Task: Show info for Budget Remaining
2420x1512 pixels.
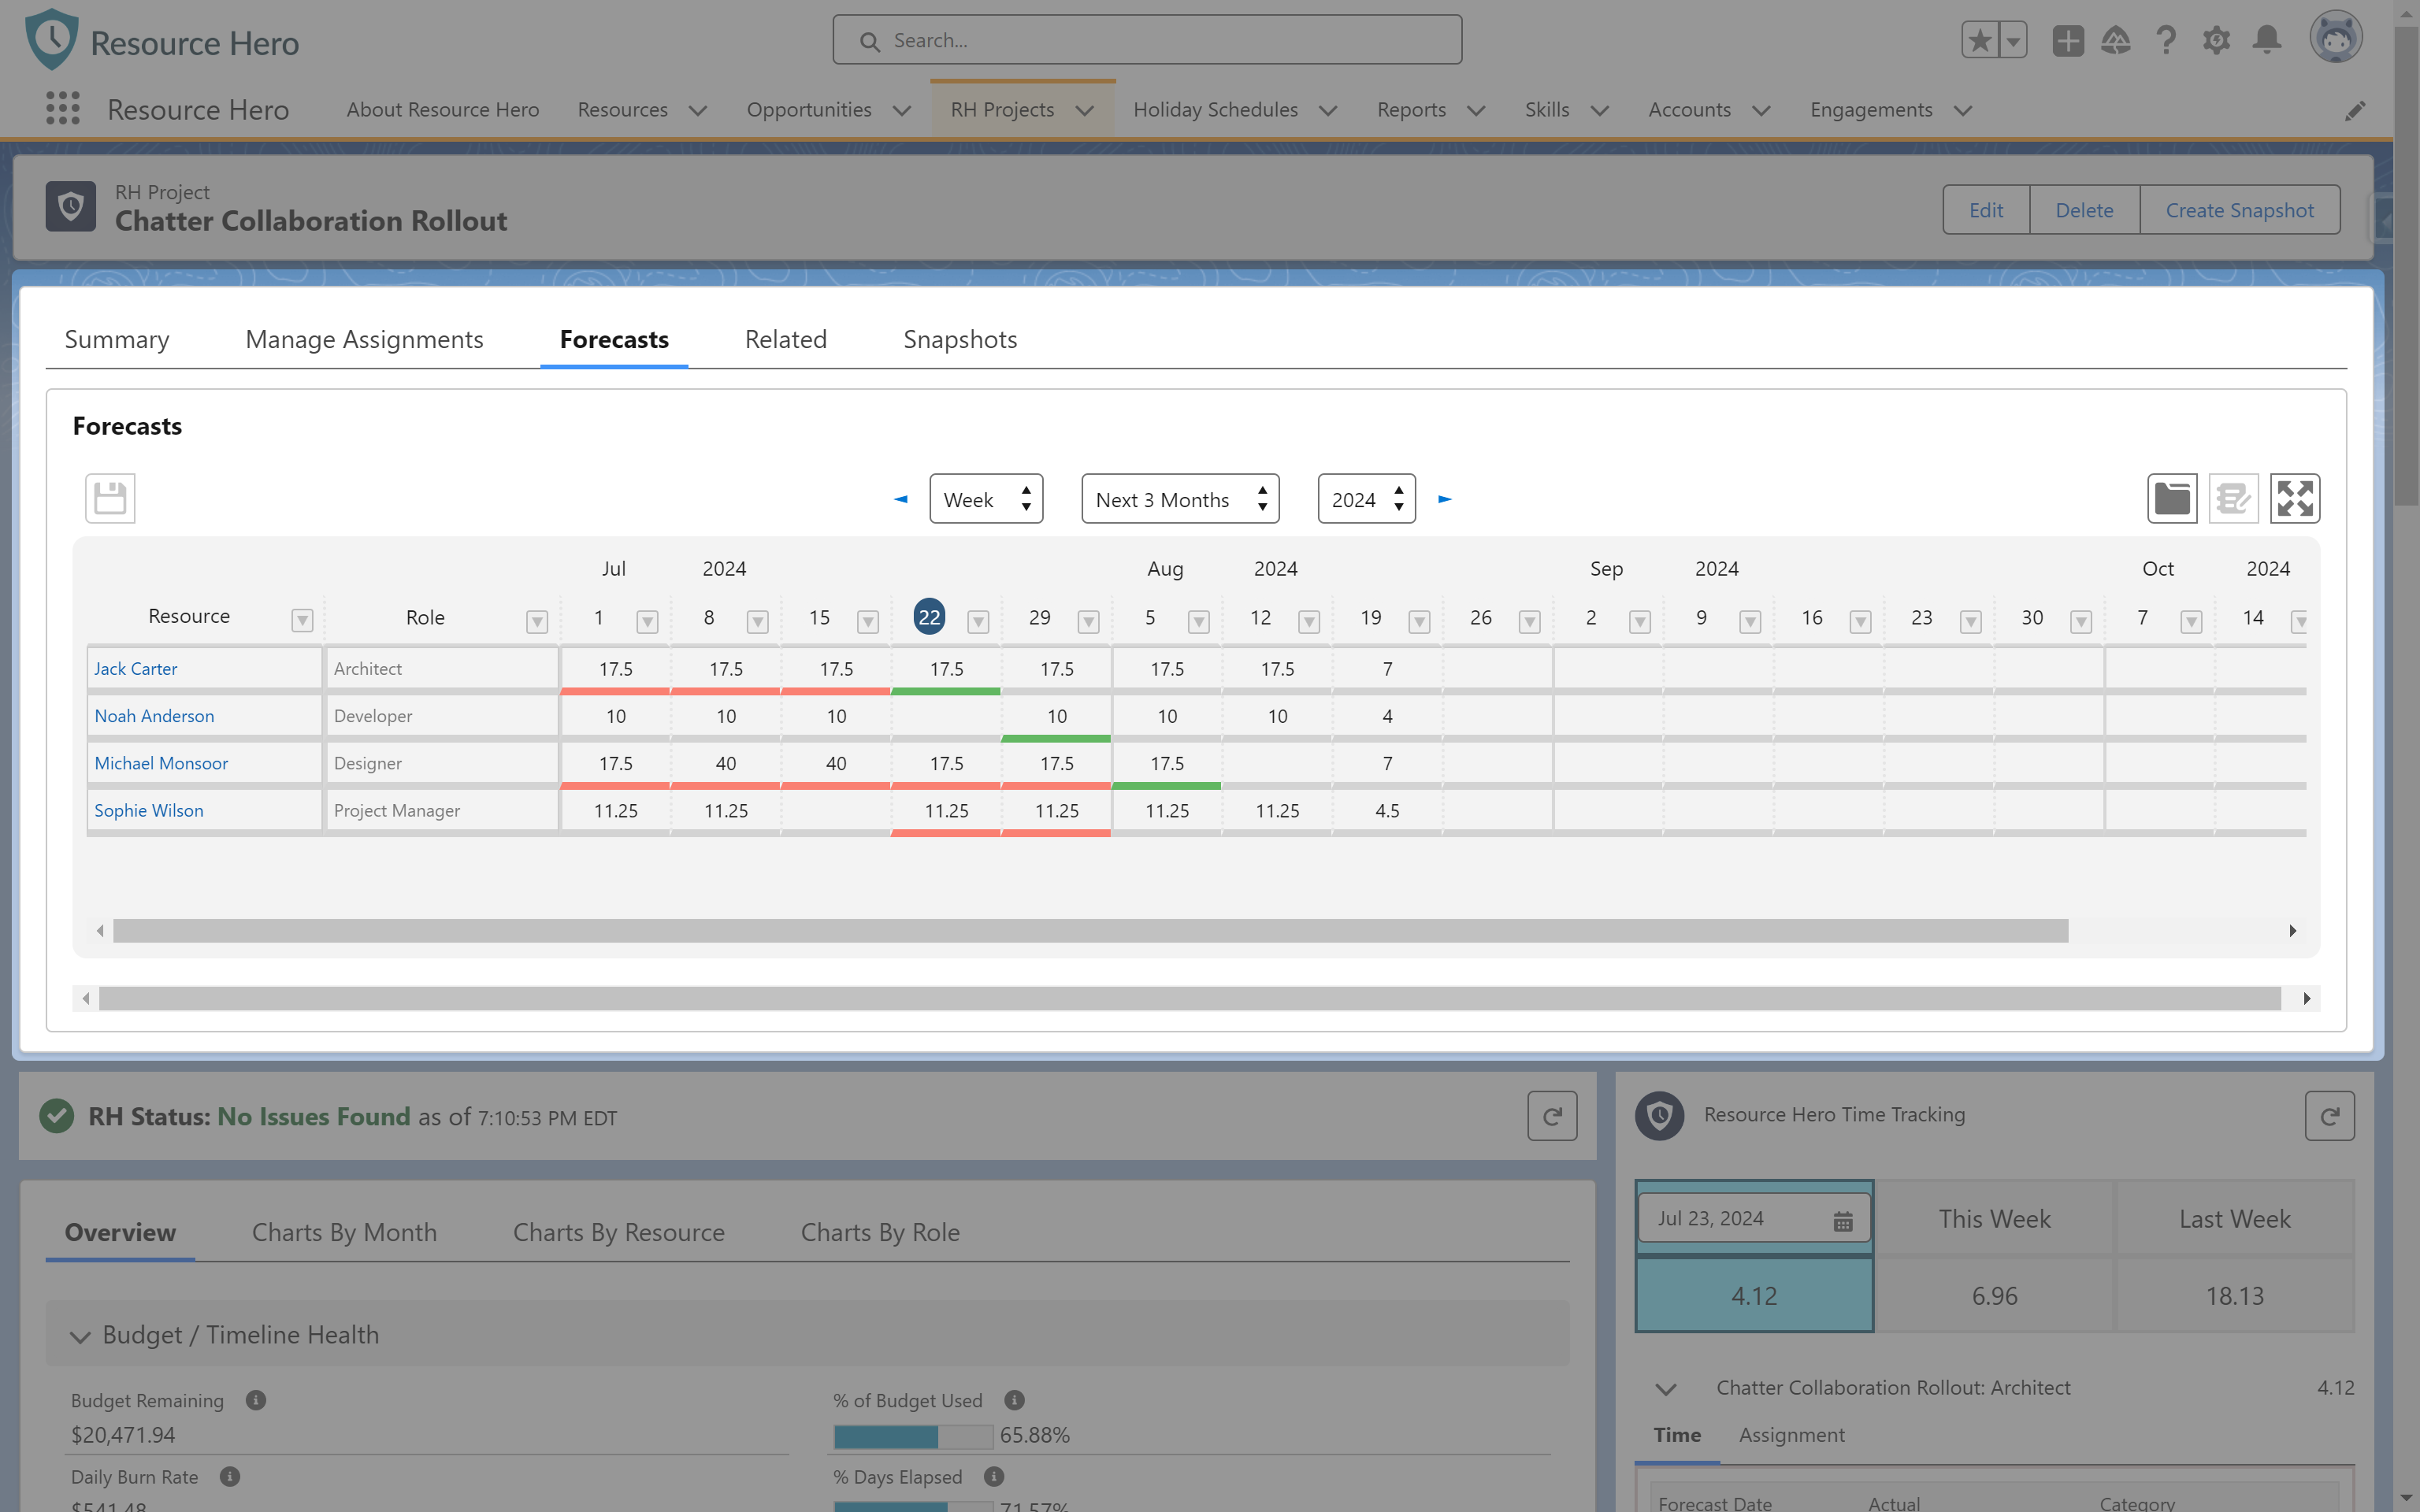Action: [x=256, y=1400]
